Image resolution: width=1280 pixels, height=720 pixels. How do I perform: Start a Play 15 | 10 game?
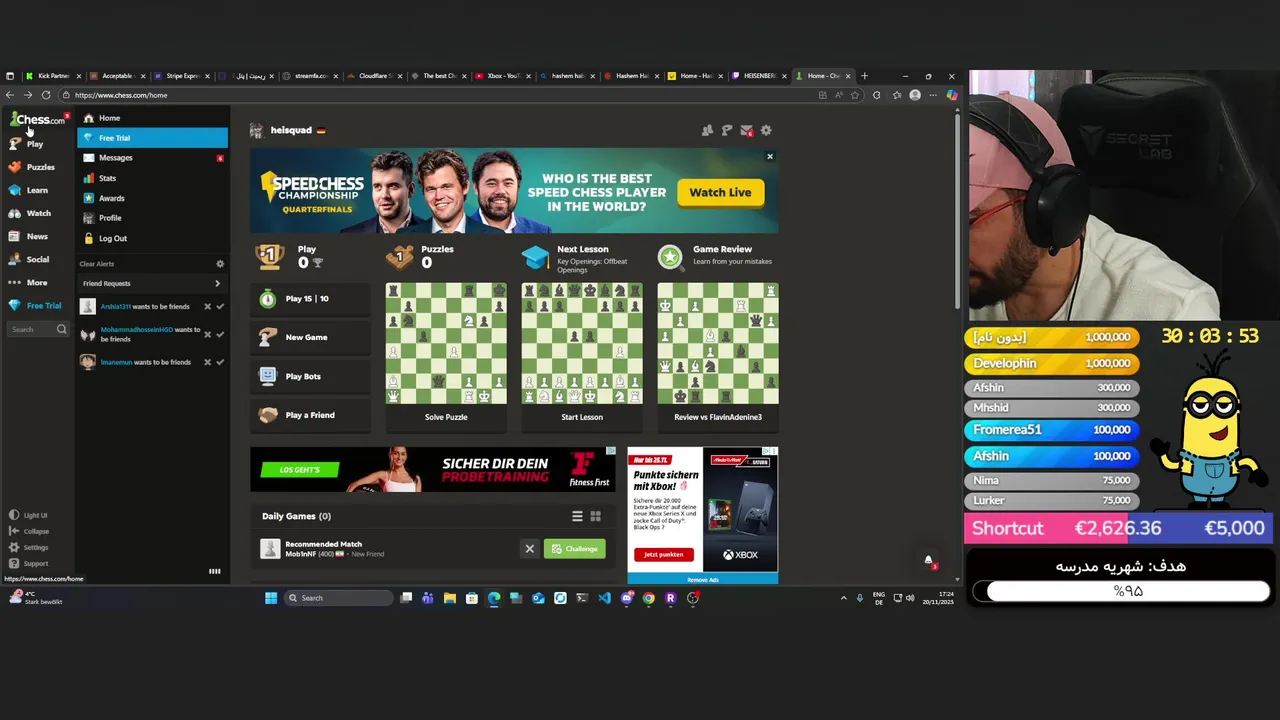(x=310, y=299)
